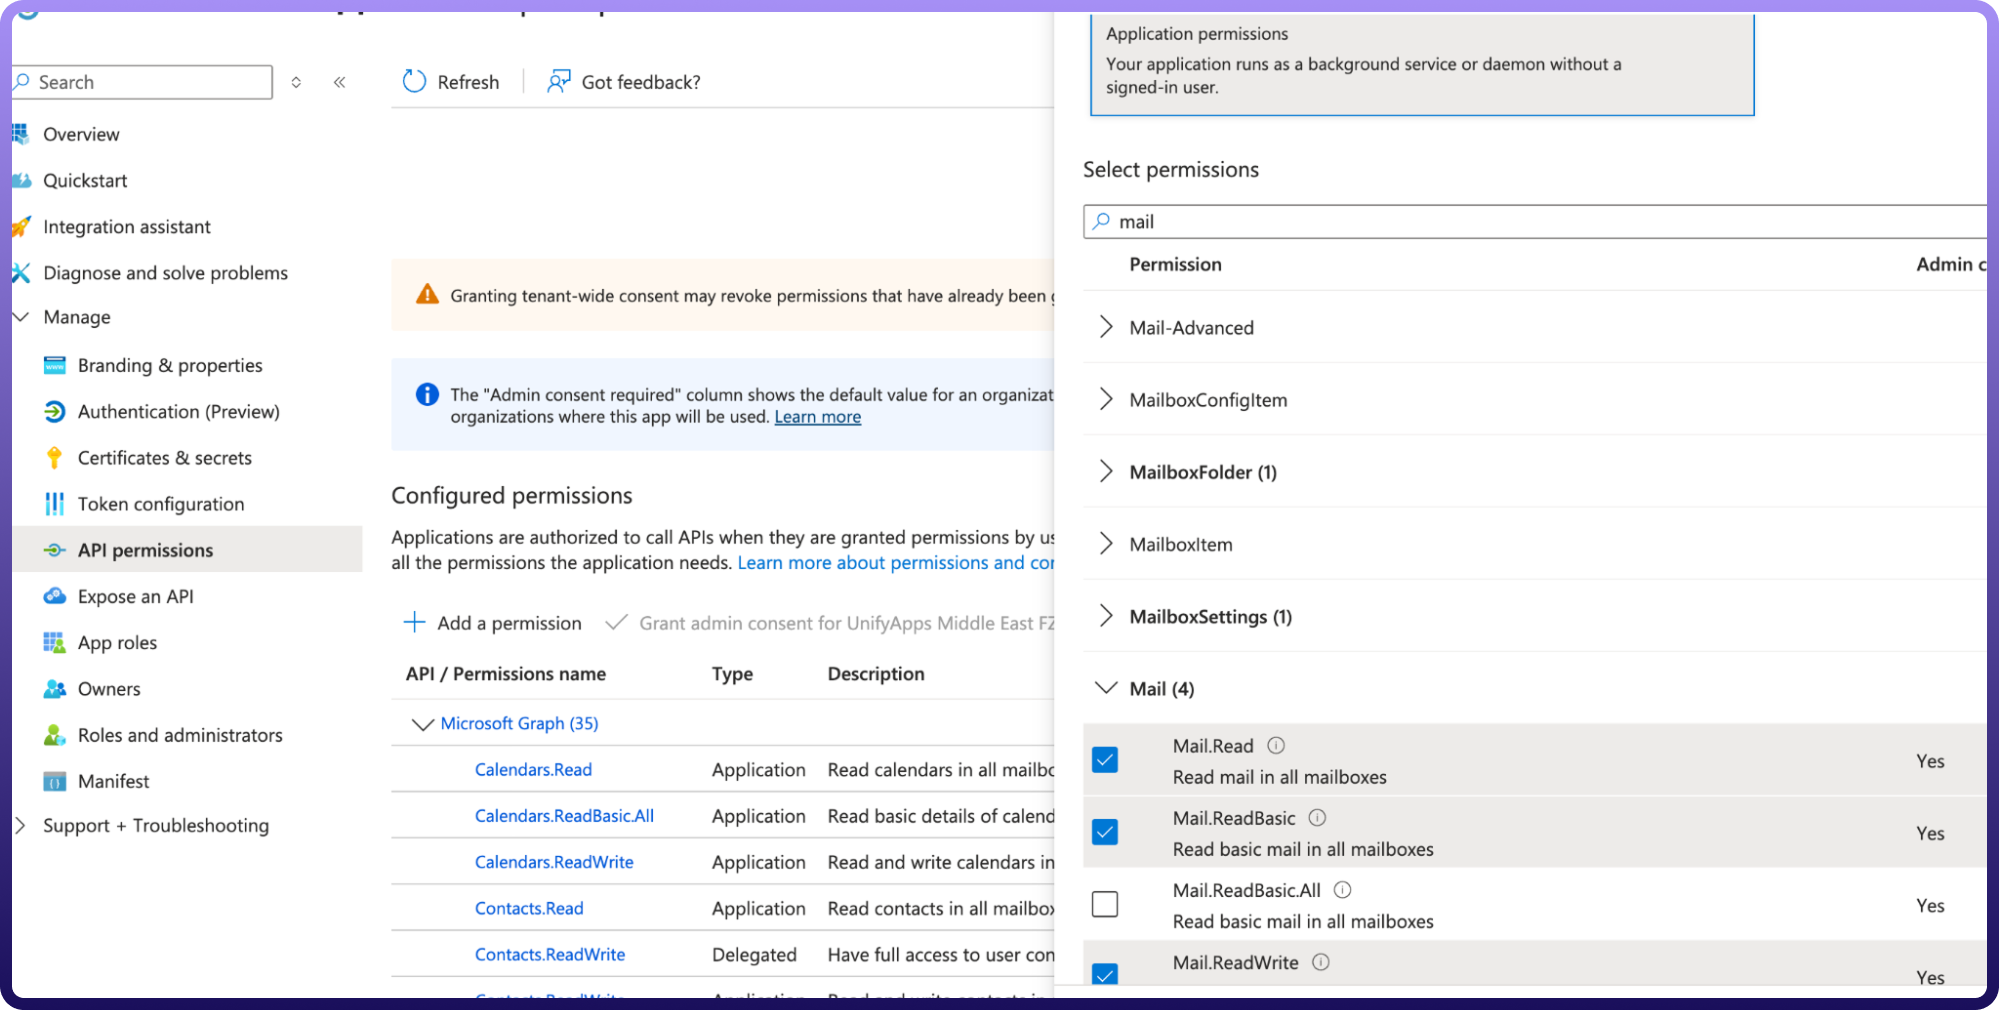Viewport: 1999px width, 1010px height.
Task: Click the Select permissions search box containing mail
Action: (1534, 221)
